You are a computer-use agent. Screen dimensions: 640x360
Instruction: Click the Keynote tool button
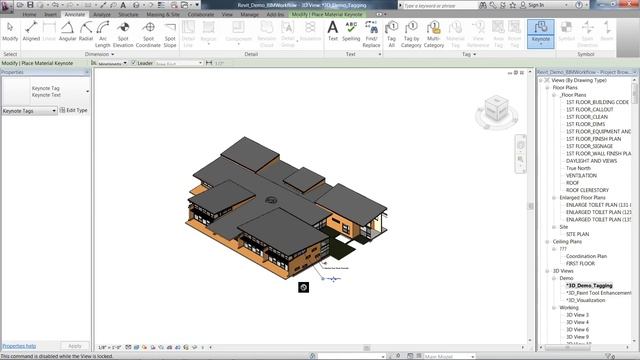[541, 34]
